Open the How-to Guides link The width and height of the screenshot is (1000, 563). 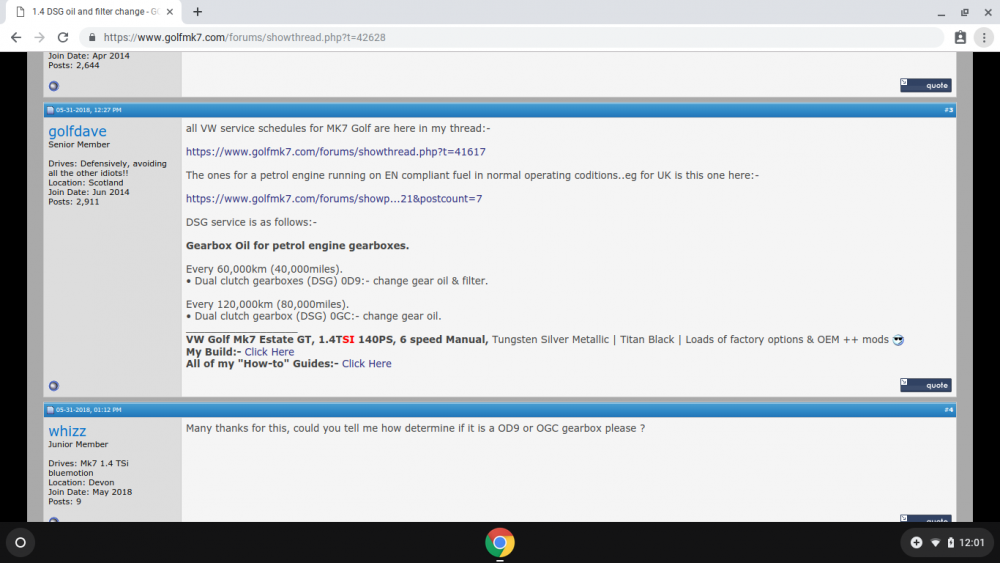click(x=367, y=363)
